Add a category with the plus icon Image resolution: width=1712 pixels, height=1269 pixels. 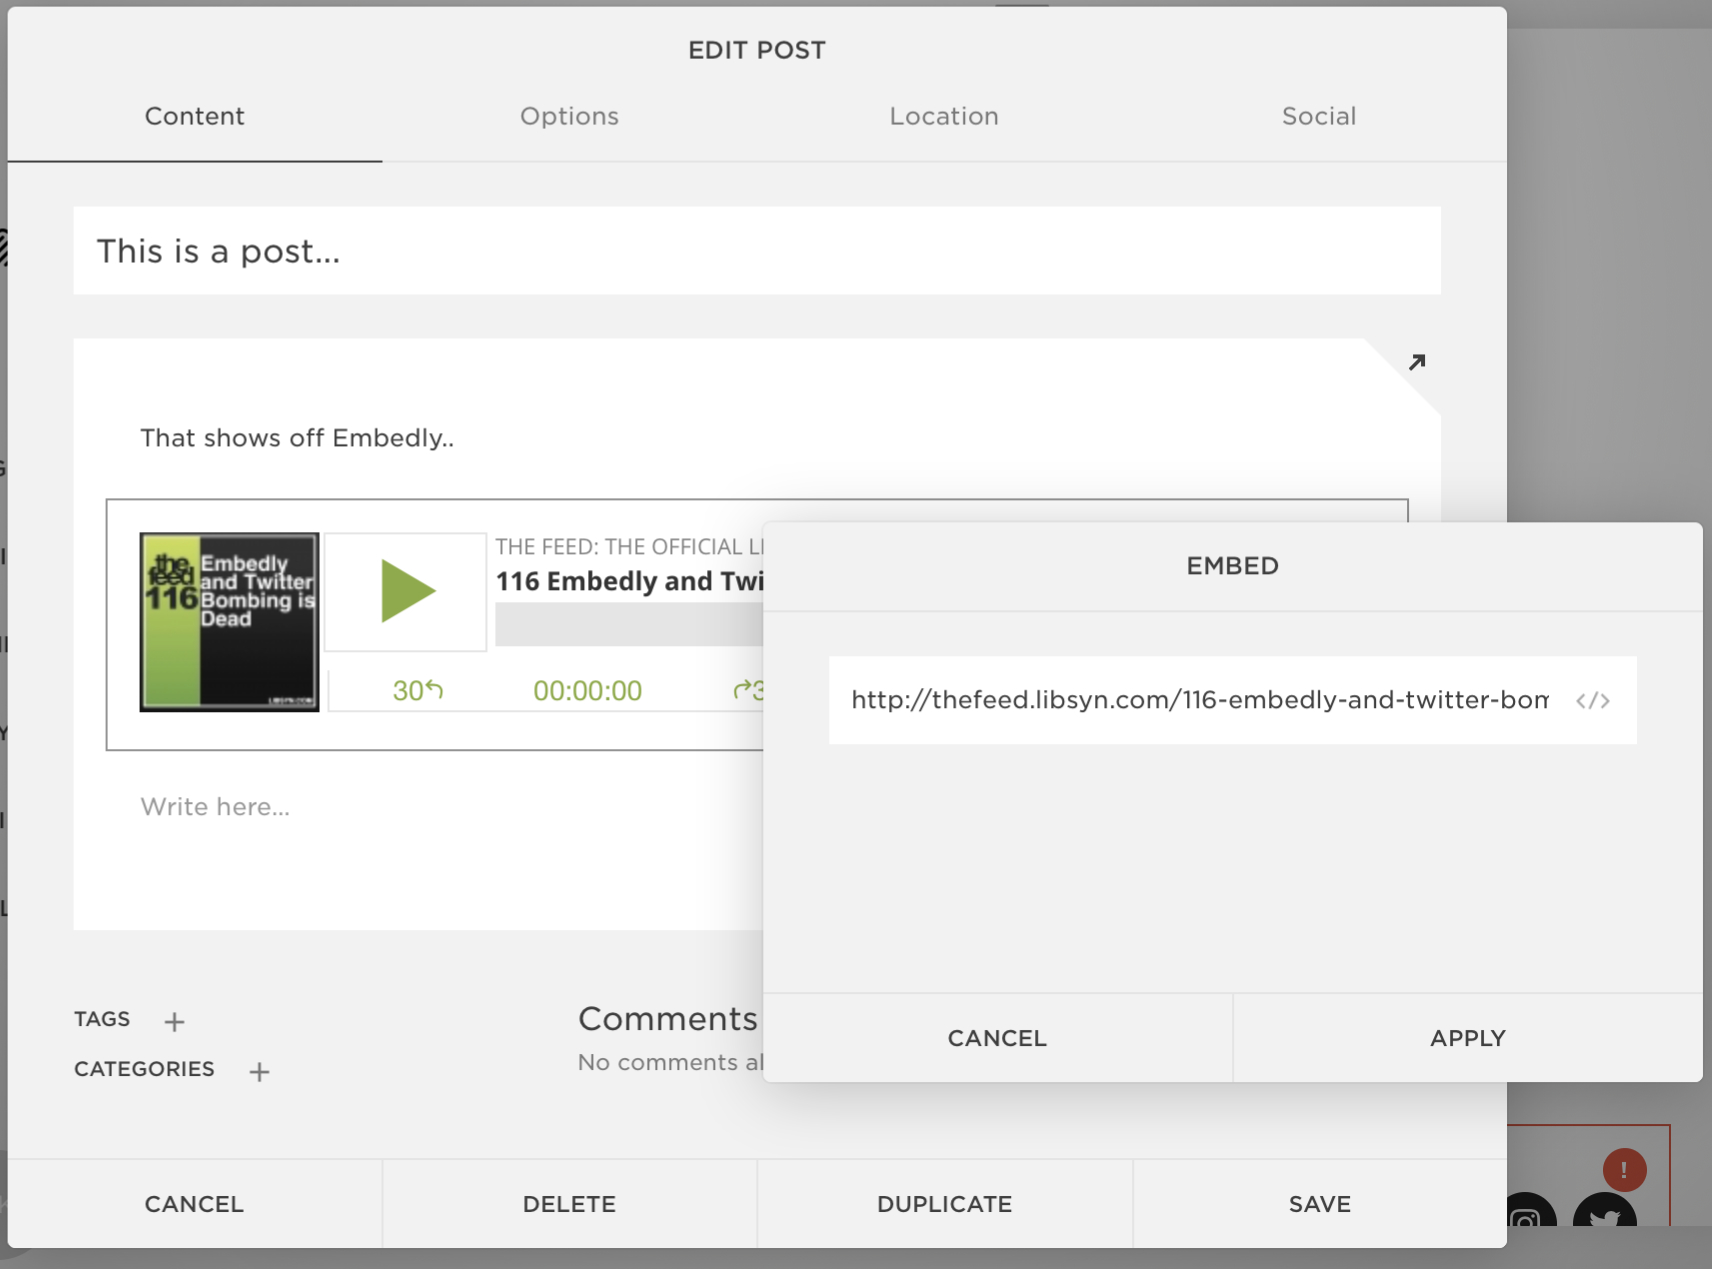259,1071
